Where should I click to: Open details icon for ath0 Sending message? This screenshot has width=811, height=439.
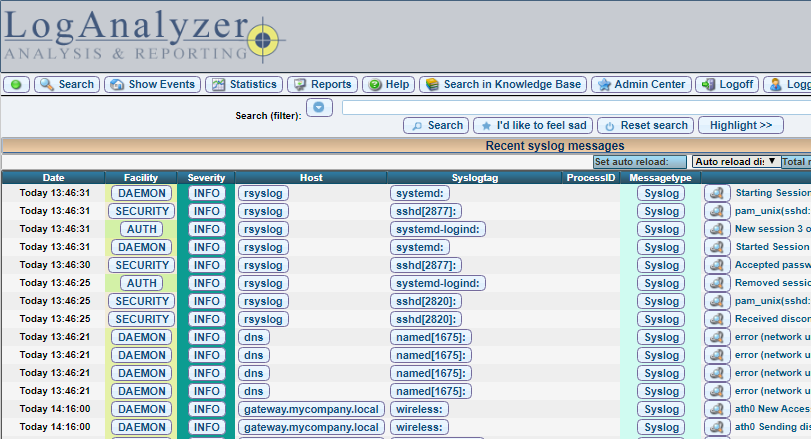coord(717,427)
